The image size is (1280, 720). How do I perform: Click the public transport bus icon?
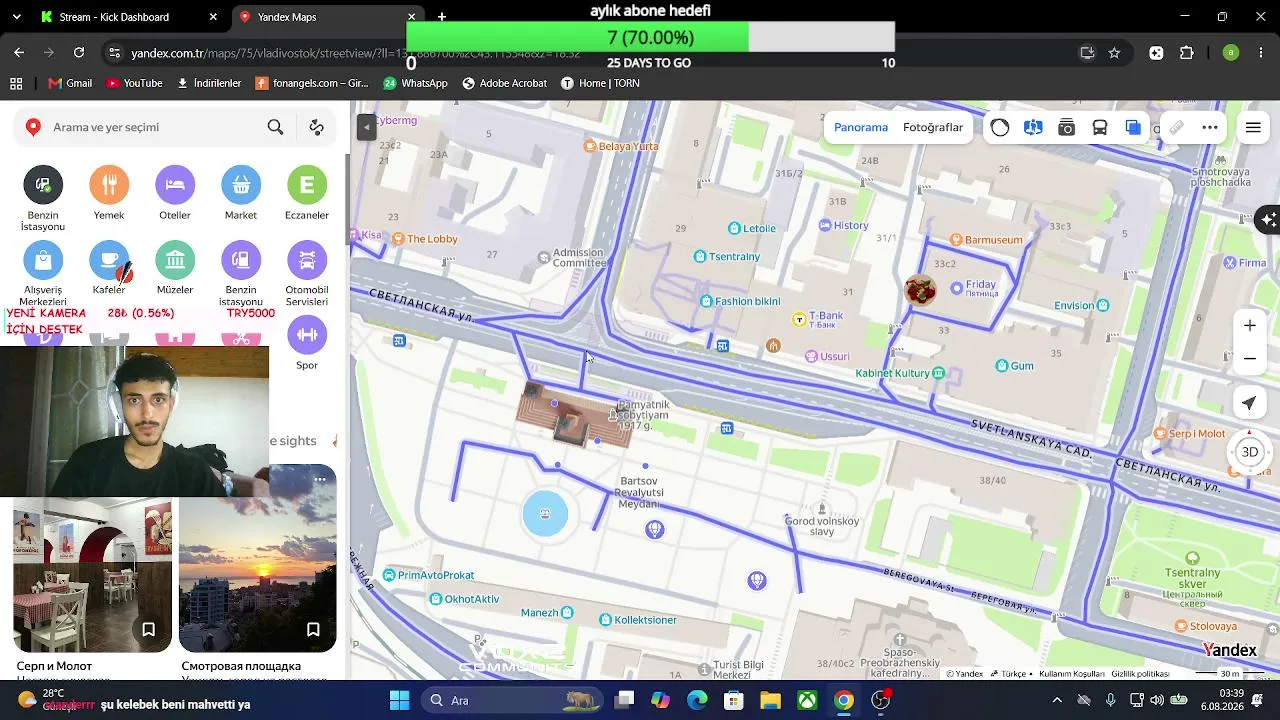point(1100,127)
